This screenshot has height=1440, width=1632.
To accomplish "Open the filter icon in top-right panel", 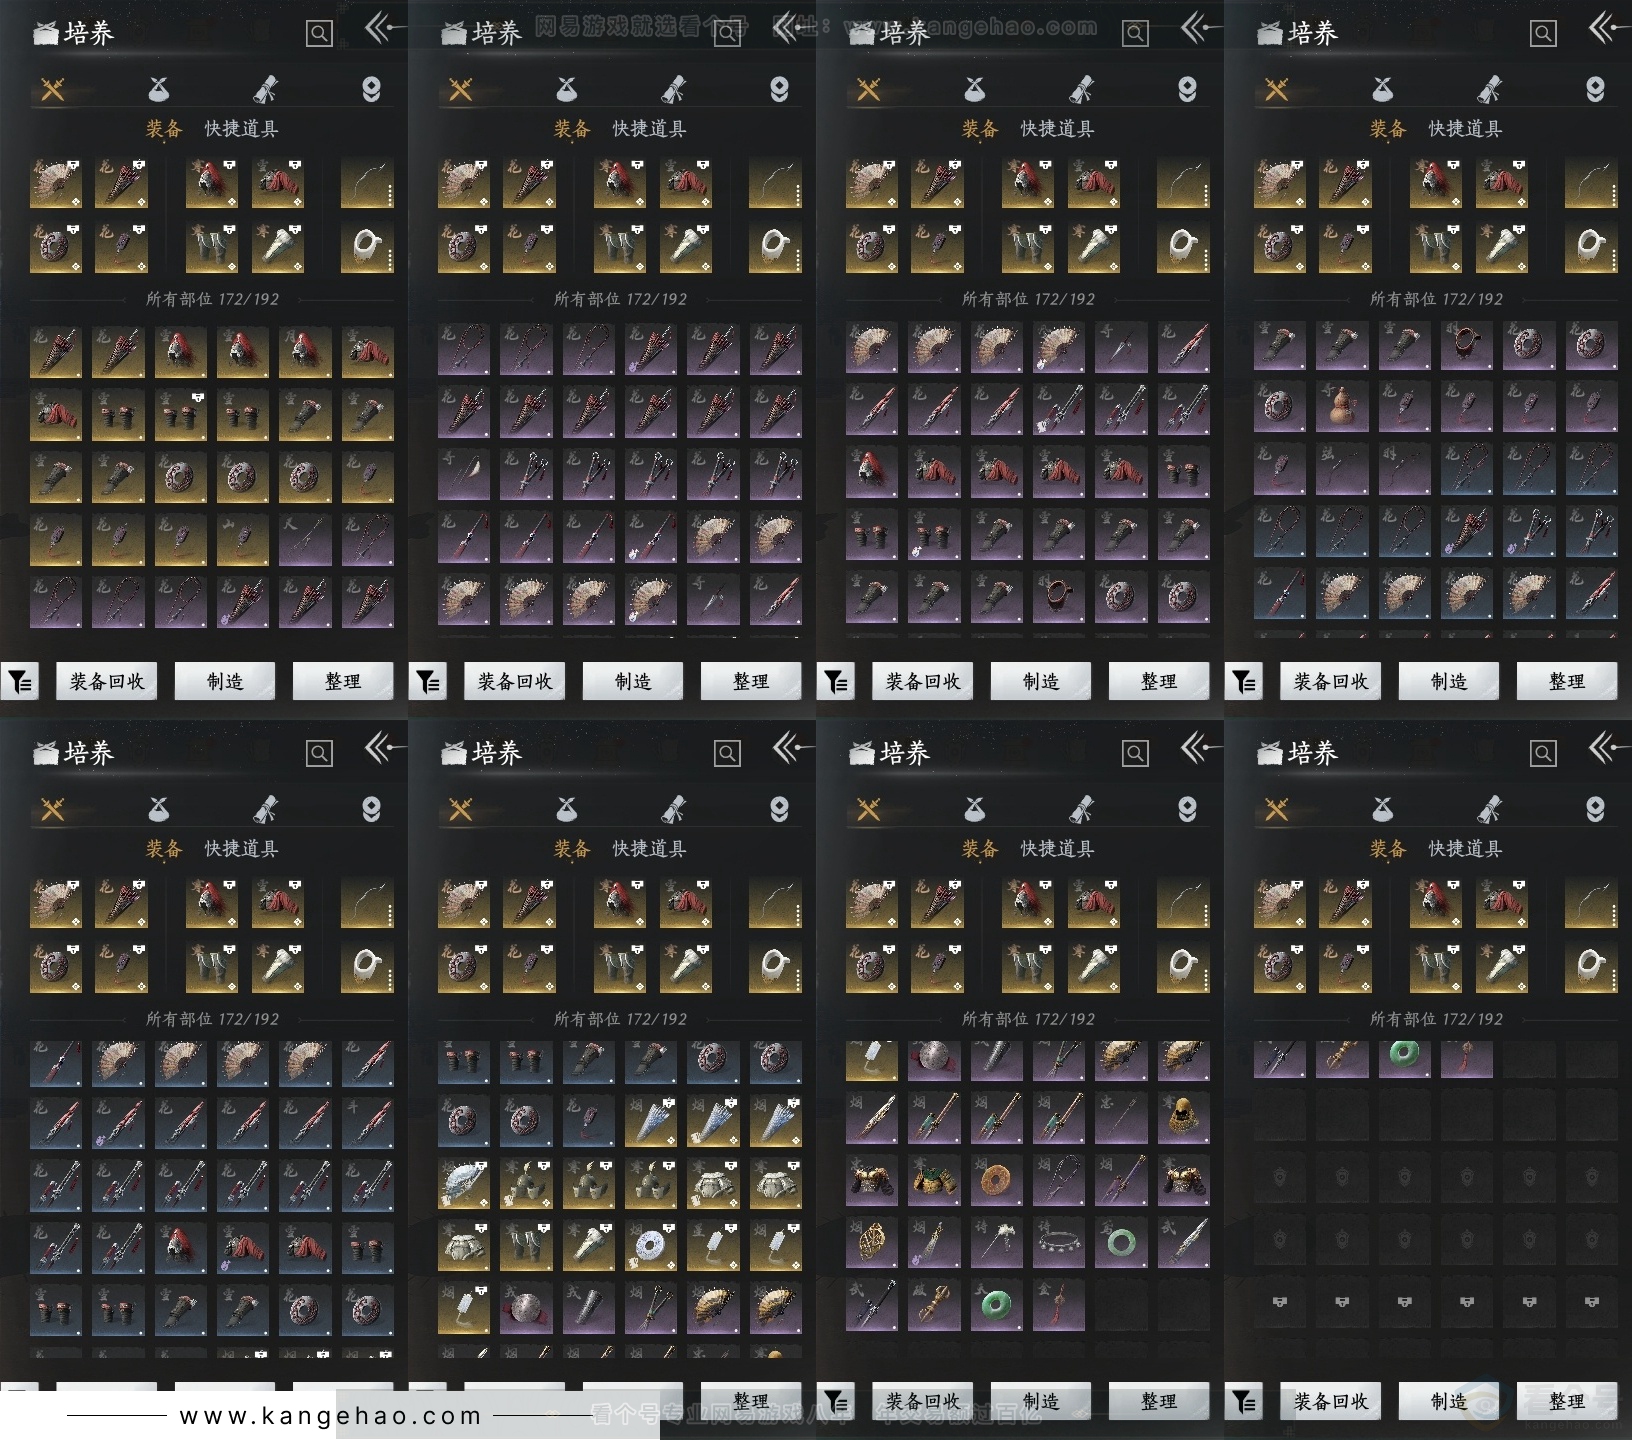I will coord(1244,682).
